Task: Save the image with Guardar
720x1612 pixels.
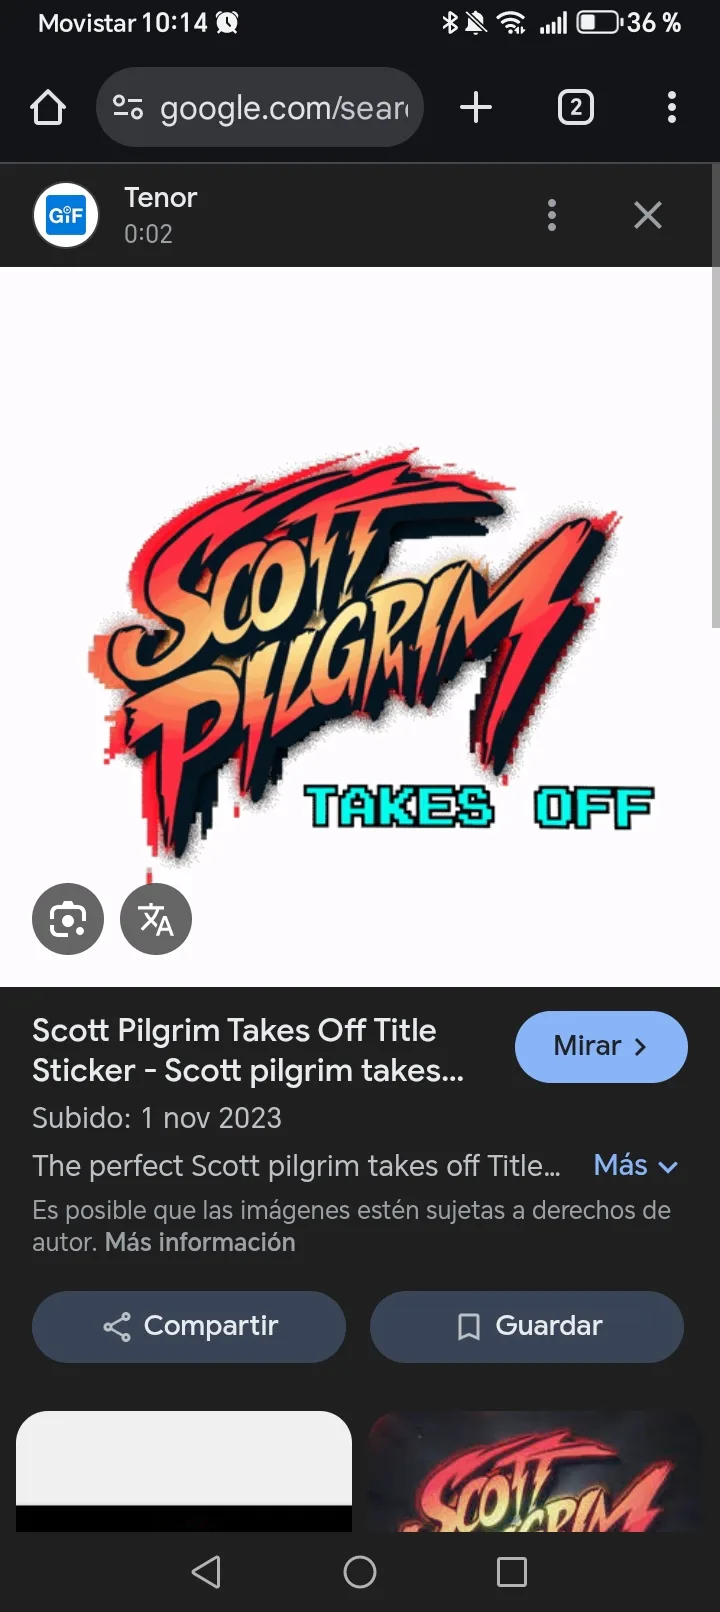Action: coord(527,1326)
